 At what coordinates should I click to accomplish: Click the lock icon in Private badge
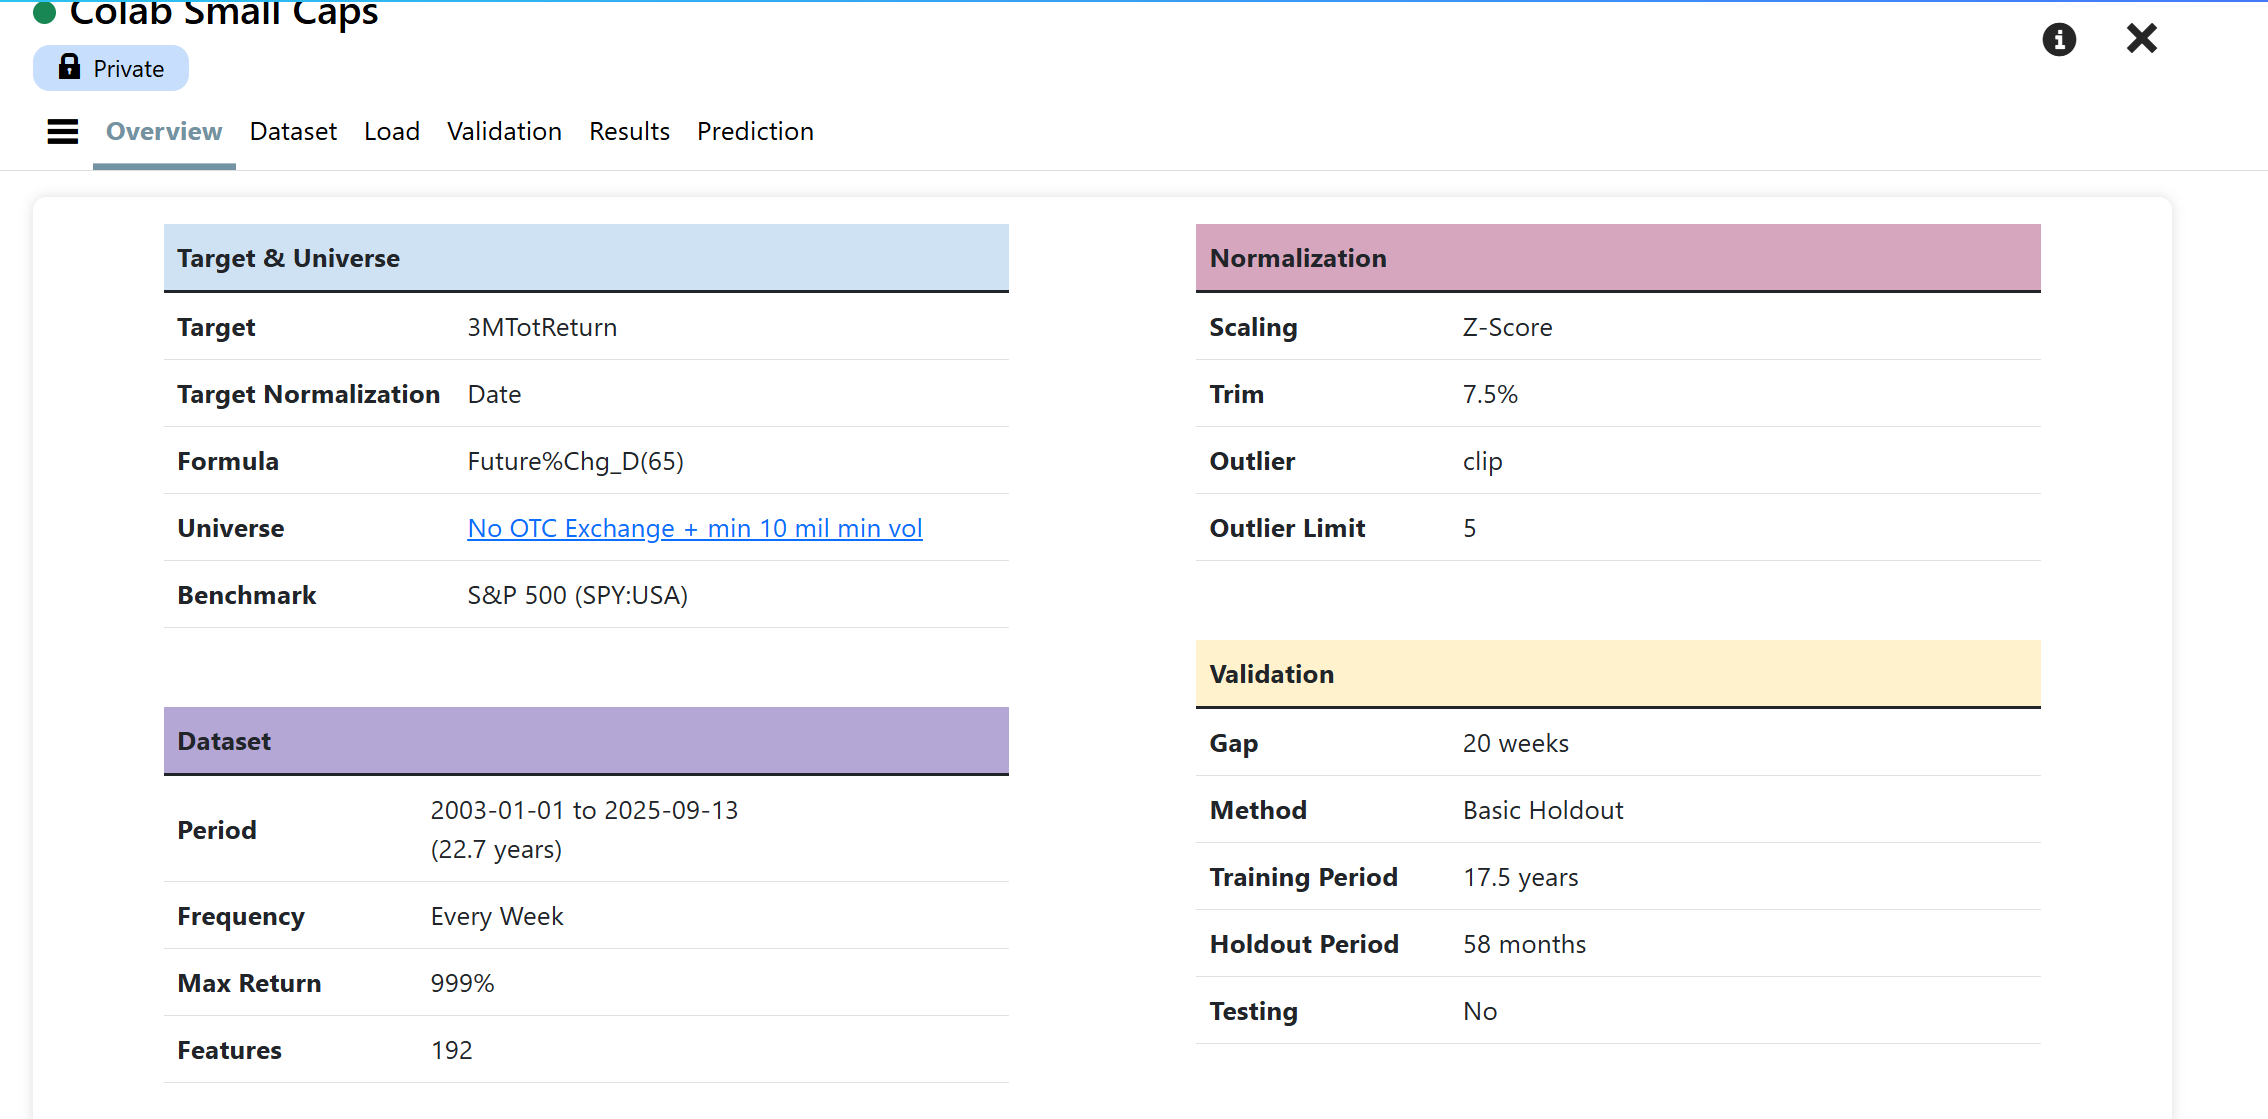click(x=69, y=67)
